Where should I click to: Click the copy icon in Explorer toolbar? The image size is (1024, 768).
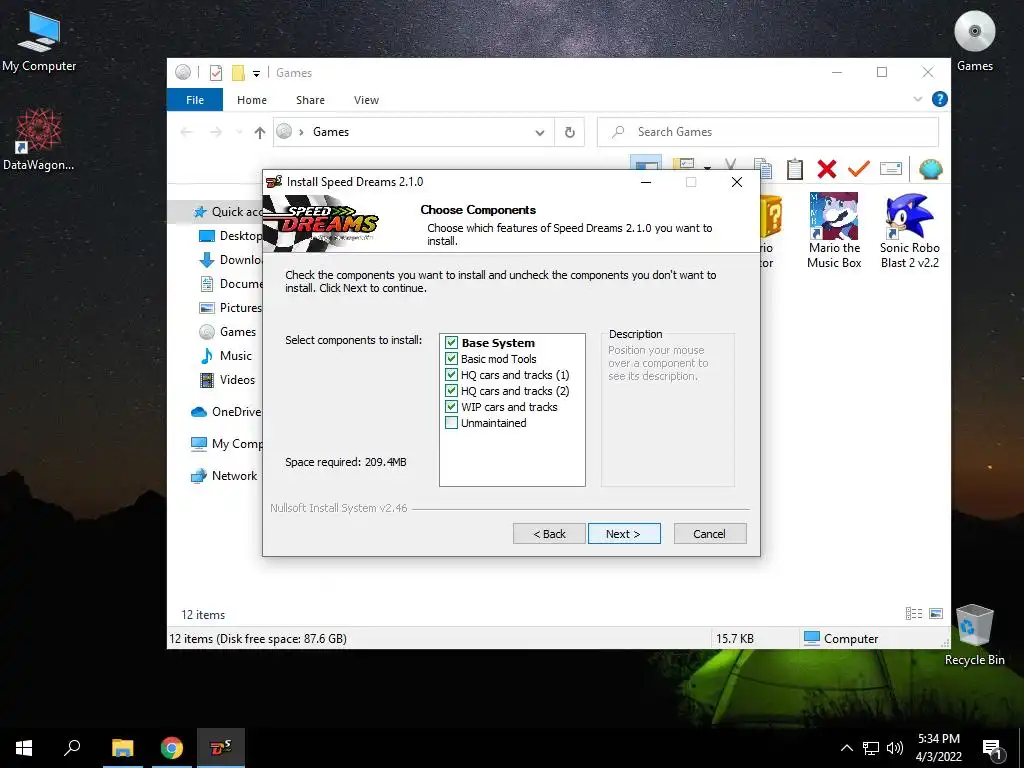click(x=762, y=169)
